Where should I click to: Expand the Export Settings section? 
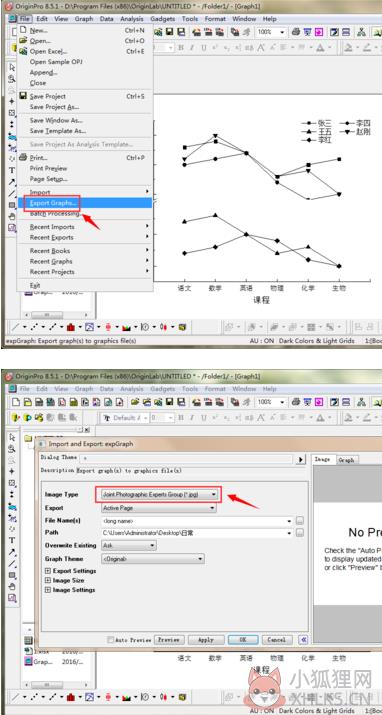(48, 571)
